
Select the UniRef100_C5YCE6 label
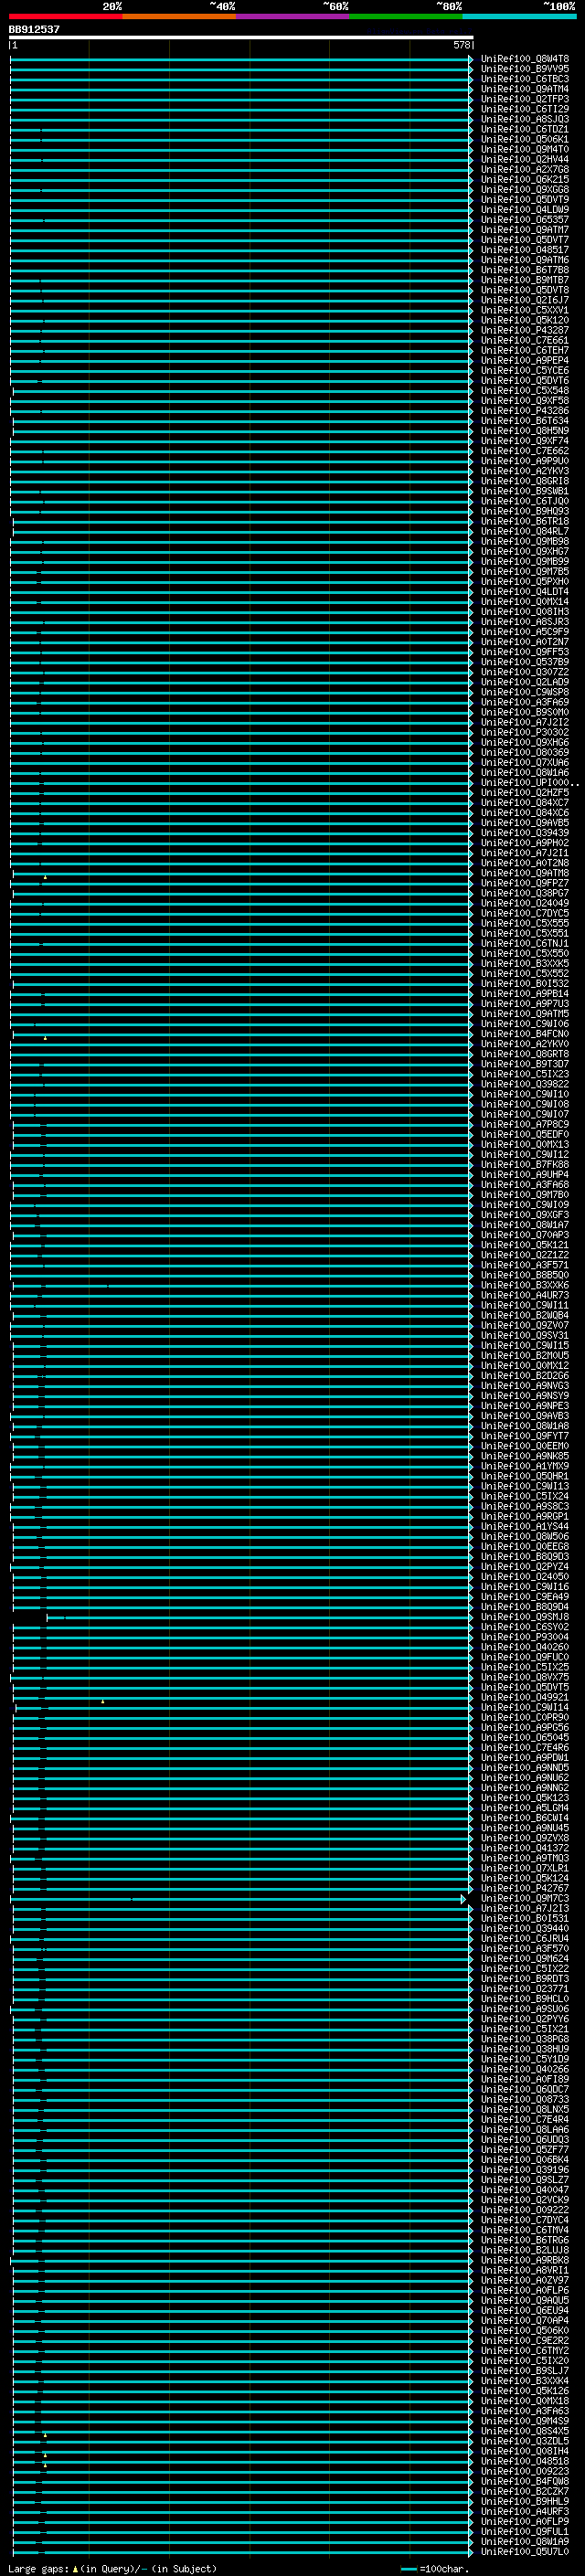(x=524, y=371)
